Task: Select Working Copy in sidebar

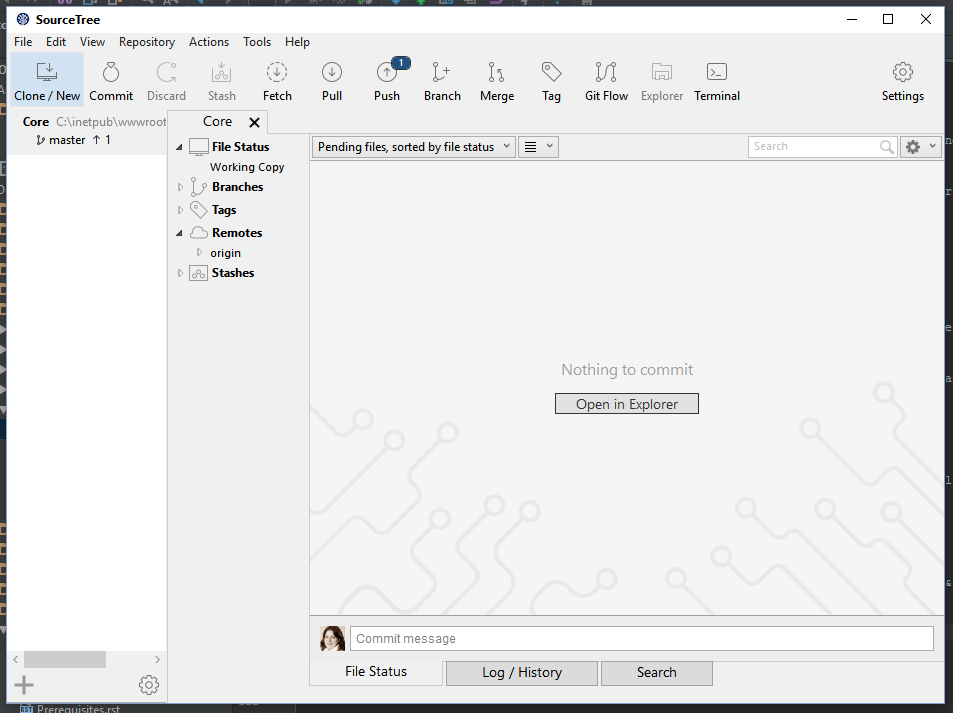Action: point(247,167)
